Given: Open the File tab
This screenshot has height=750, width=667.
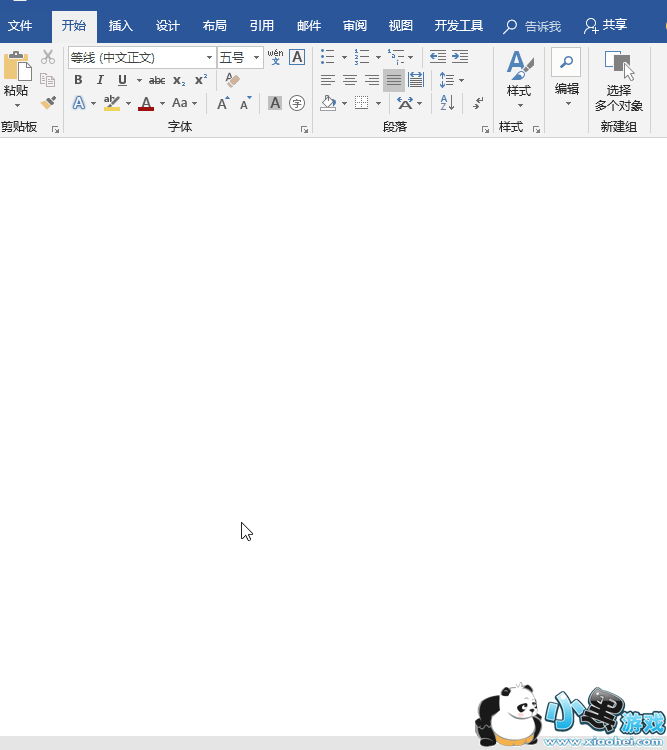Looking at the screenshot, I should (x=20, y=25).
